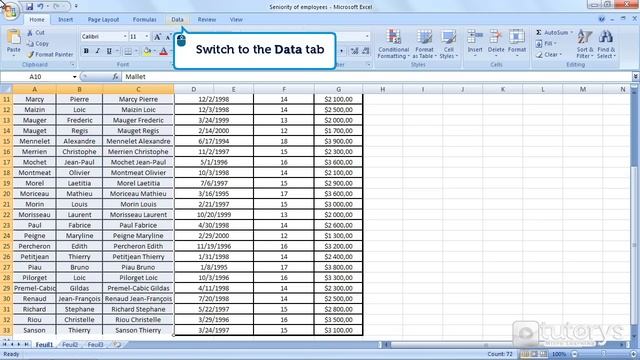Cut the selected cells
Image resolution: width=640 pixels, height=360 pixels.
pyautogui.click(x=36, y=33)
